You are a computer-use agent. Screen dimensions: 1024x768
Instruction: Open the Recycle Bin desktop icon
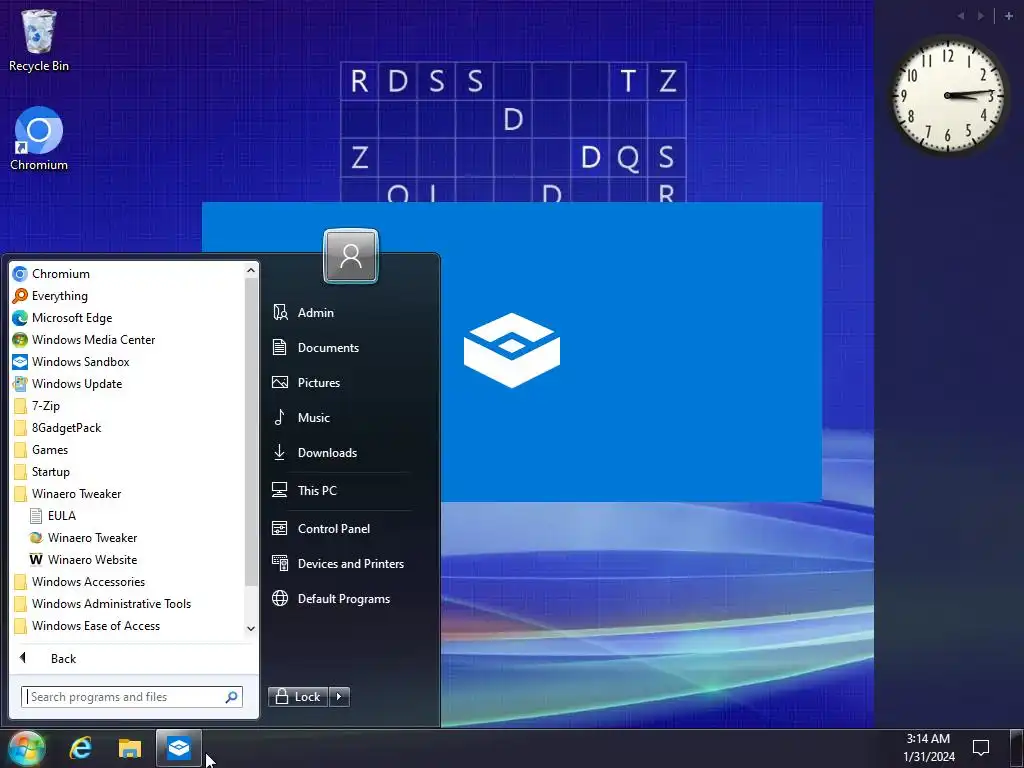39,40
